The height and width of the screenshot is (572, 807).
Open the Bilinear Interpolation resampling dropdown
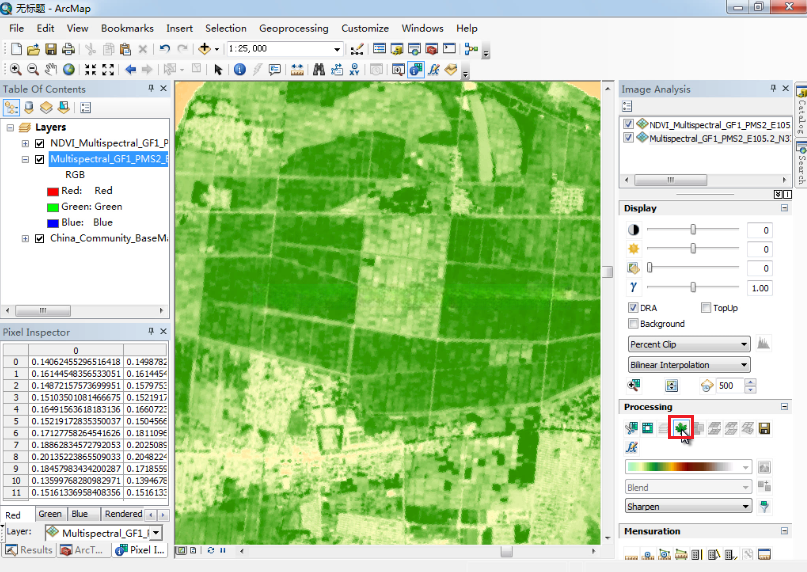[x=689, y=365]
